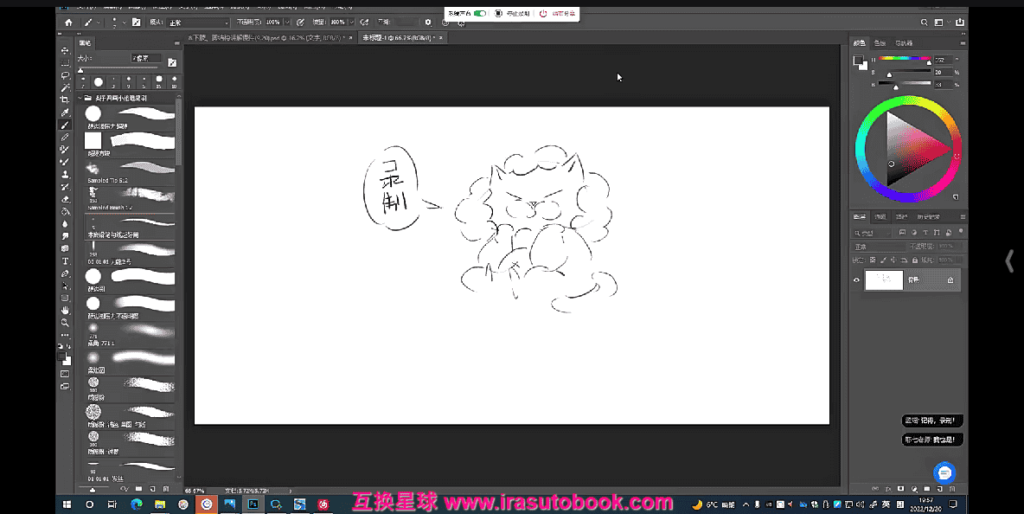Screen dimensions: 1024x514
Task: Select the Hand tool
Action: pos(65,311)
